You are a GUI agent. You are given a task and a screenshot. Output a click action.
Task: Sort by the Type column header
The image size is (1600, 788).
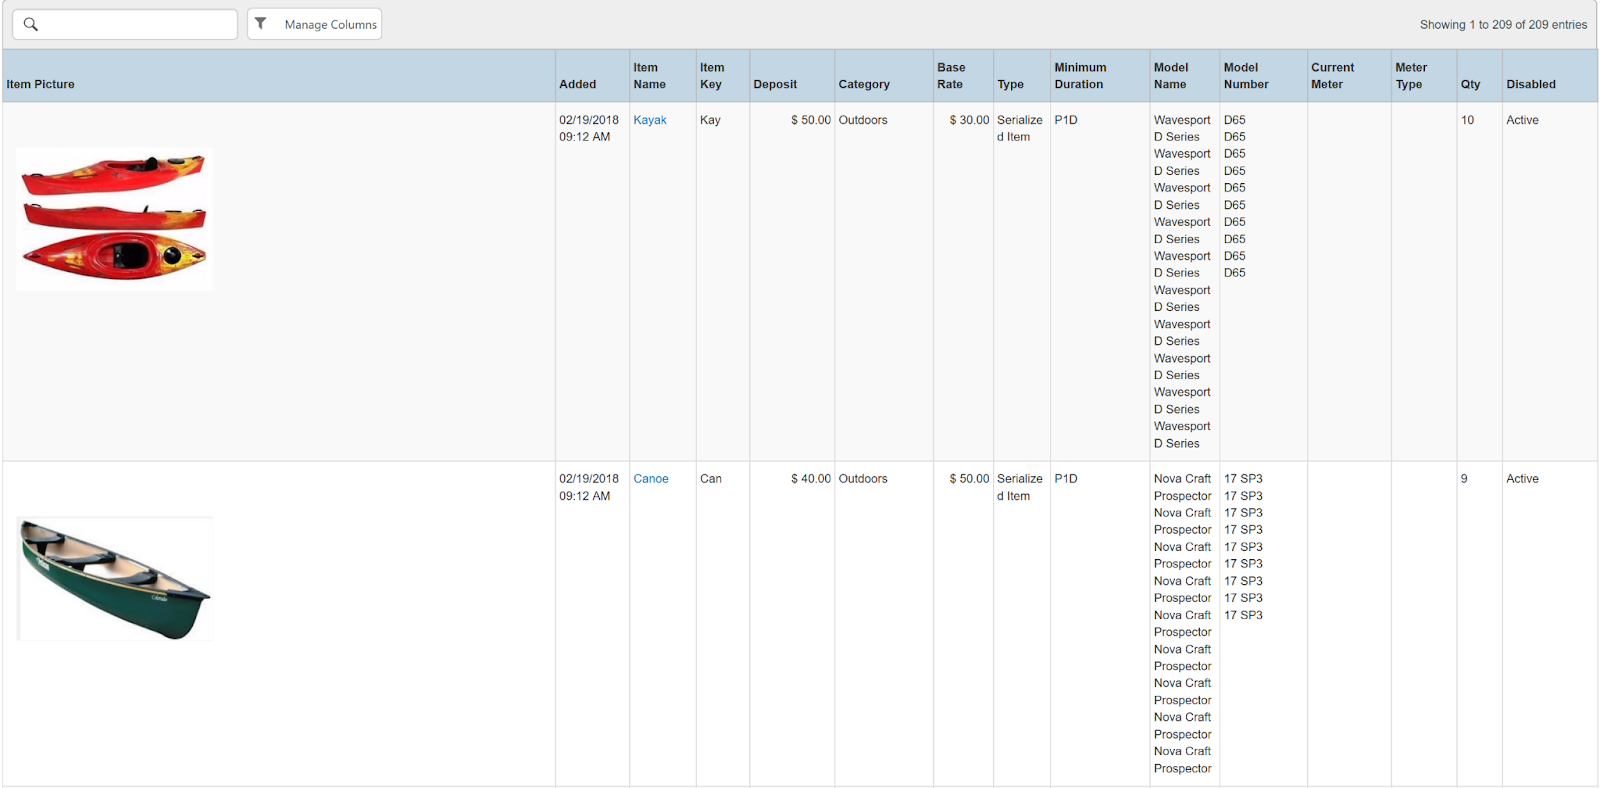click(x=1010, y=84)
